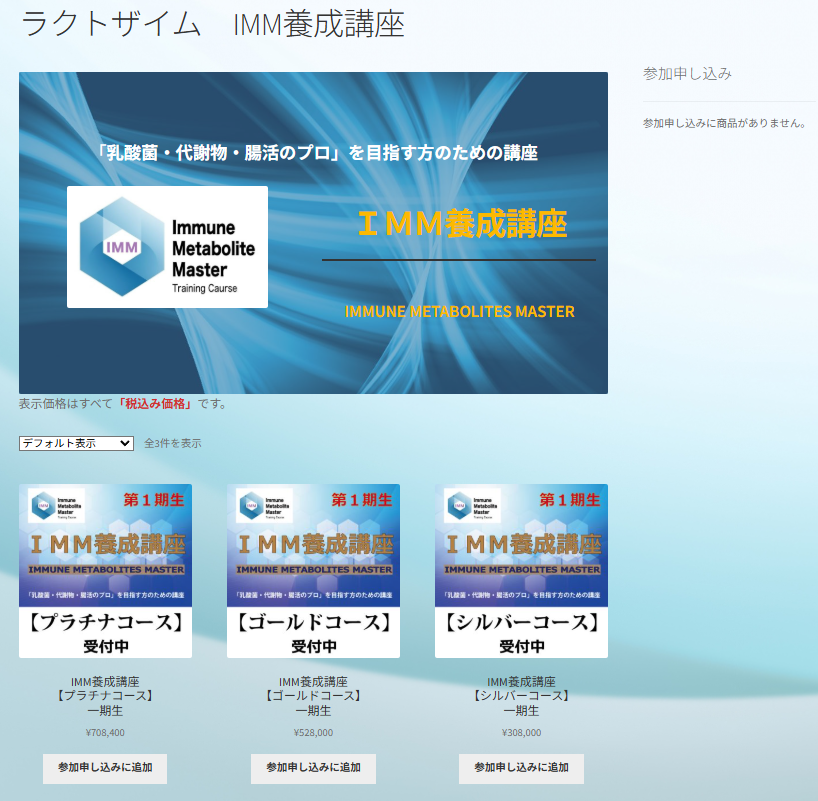Open the IMM養成講座【ゴールドコース】一期生 title link
The width and height of the screenshot is (818, 801).
(x=313, y=696)
